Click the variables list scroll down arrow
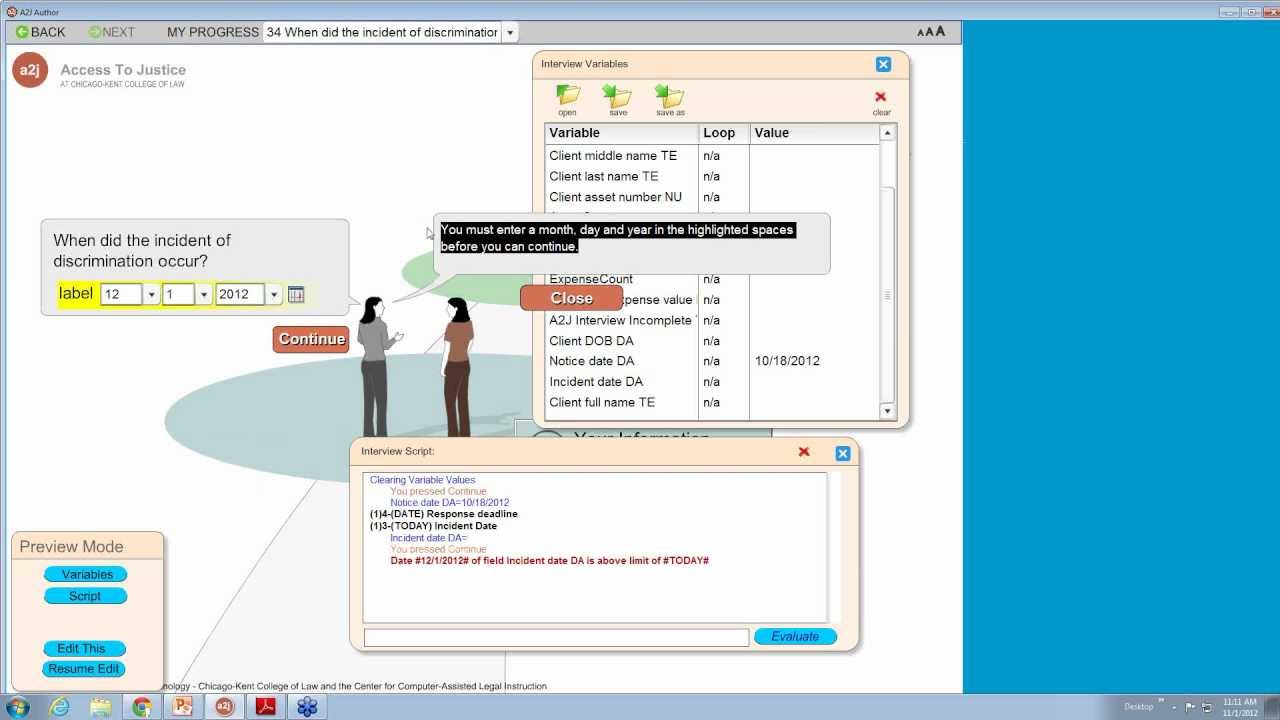1280x720 pixels. (887, 411)
